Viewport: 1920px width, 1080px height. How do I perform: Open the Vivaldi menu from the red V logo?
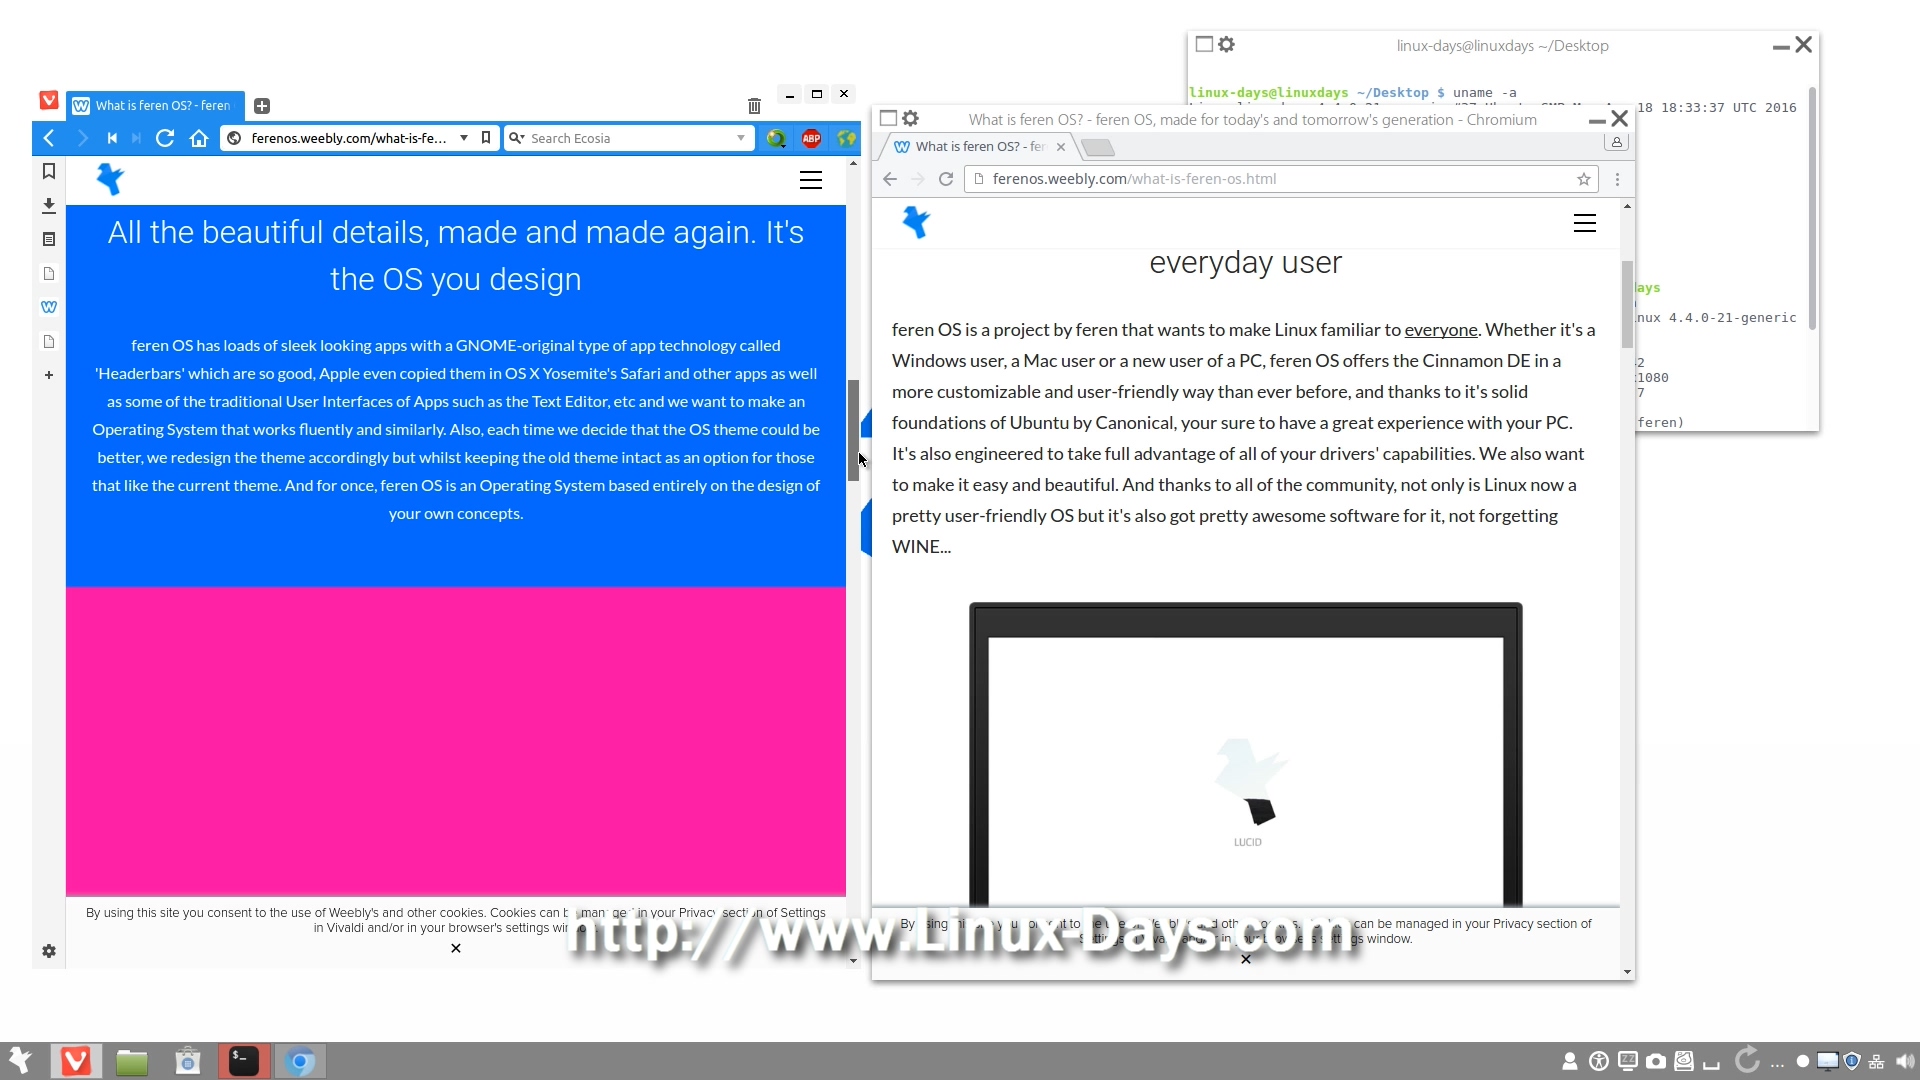click(49, 100)
